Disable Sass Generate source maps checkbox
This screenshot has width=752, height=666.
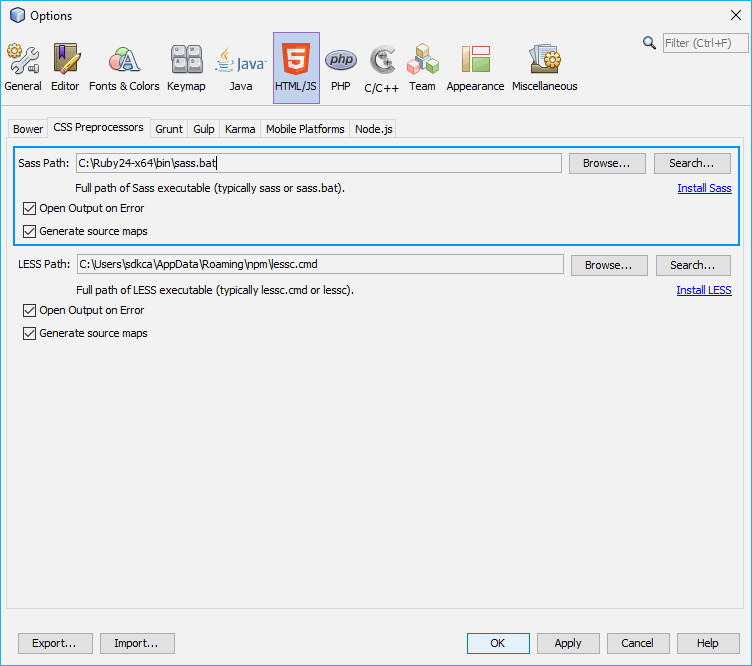click(x=30, y=232)
